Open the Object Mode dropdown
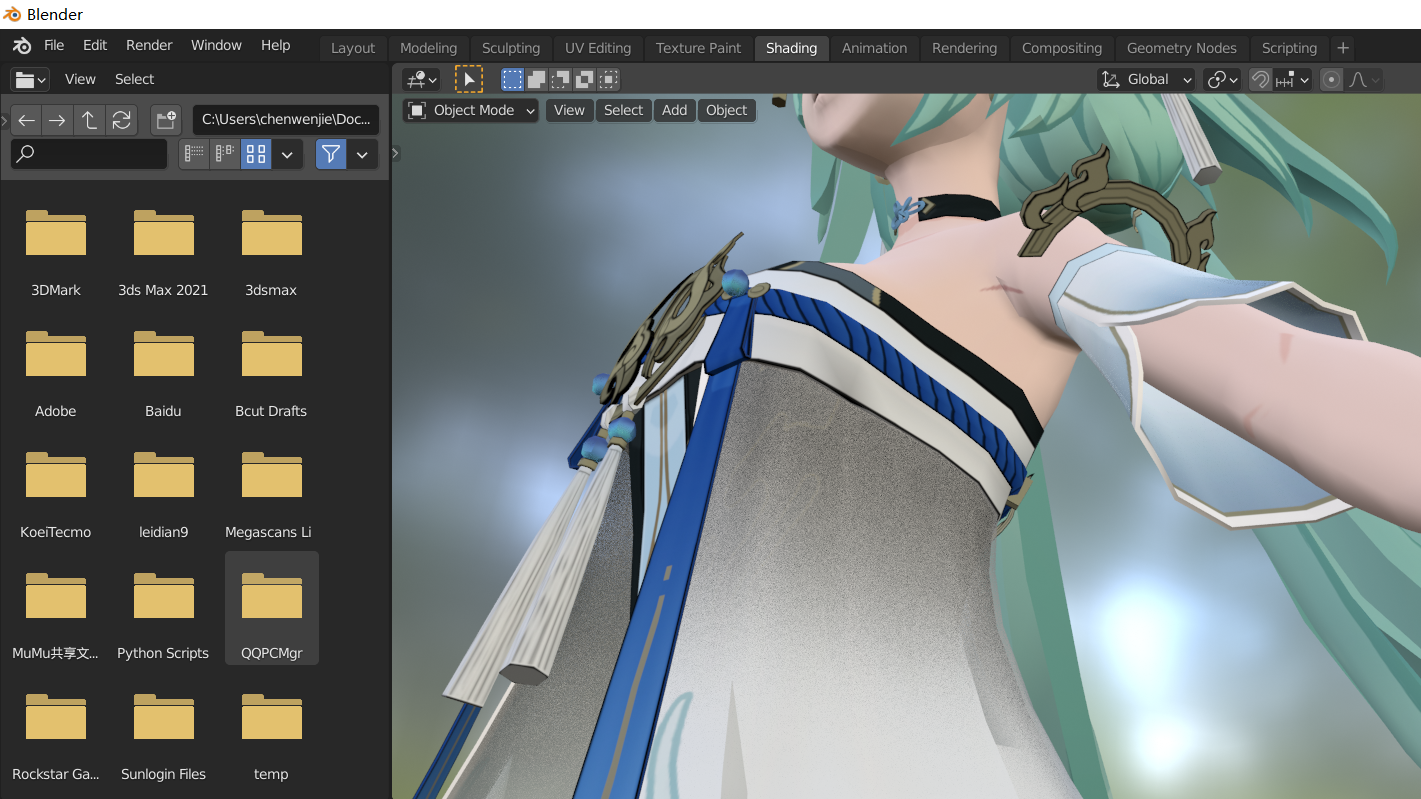Viewport: 1421px width, 799px height. (471, 110)
